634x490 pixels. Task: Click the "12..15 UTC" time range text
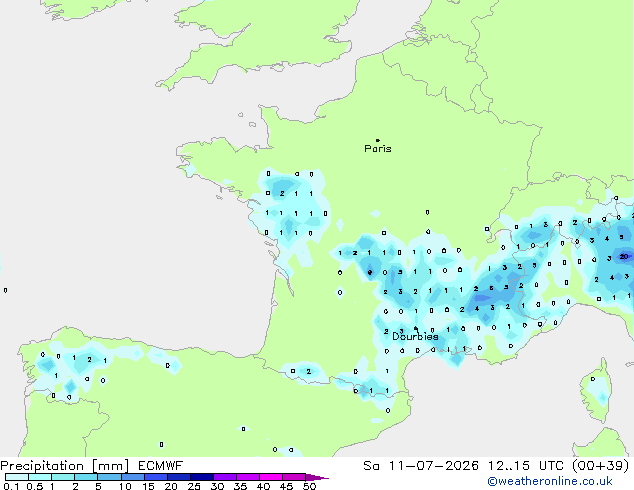click(x=526, y=466)
